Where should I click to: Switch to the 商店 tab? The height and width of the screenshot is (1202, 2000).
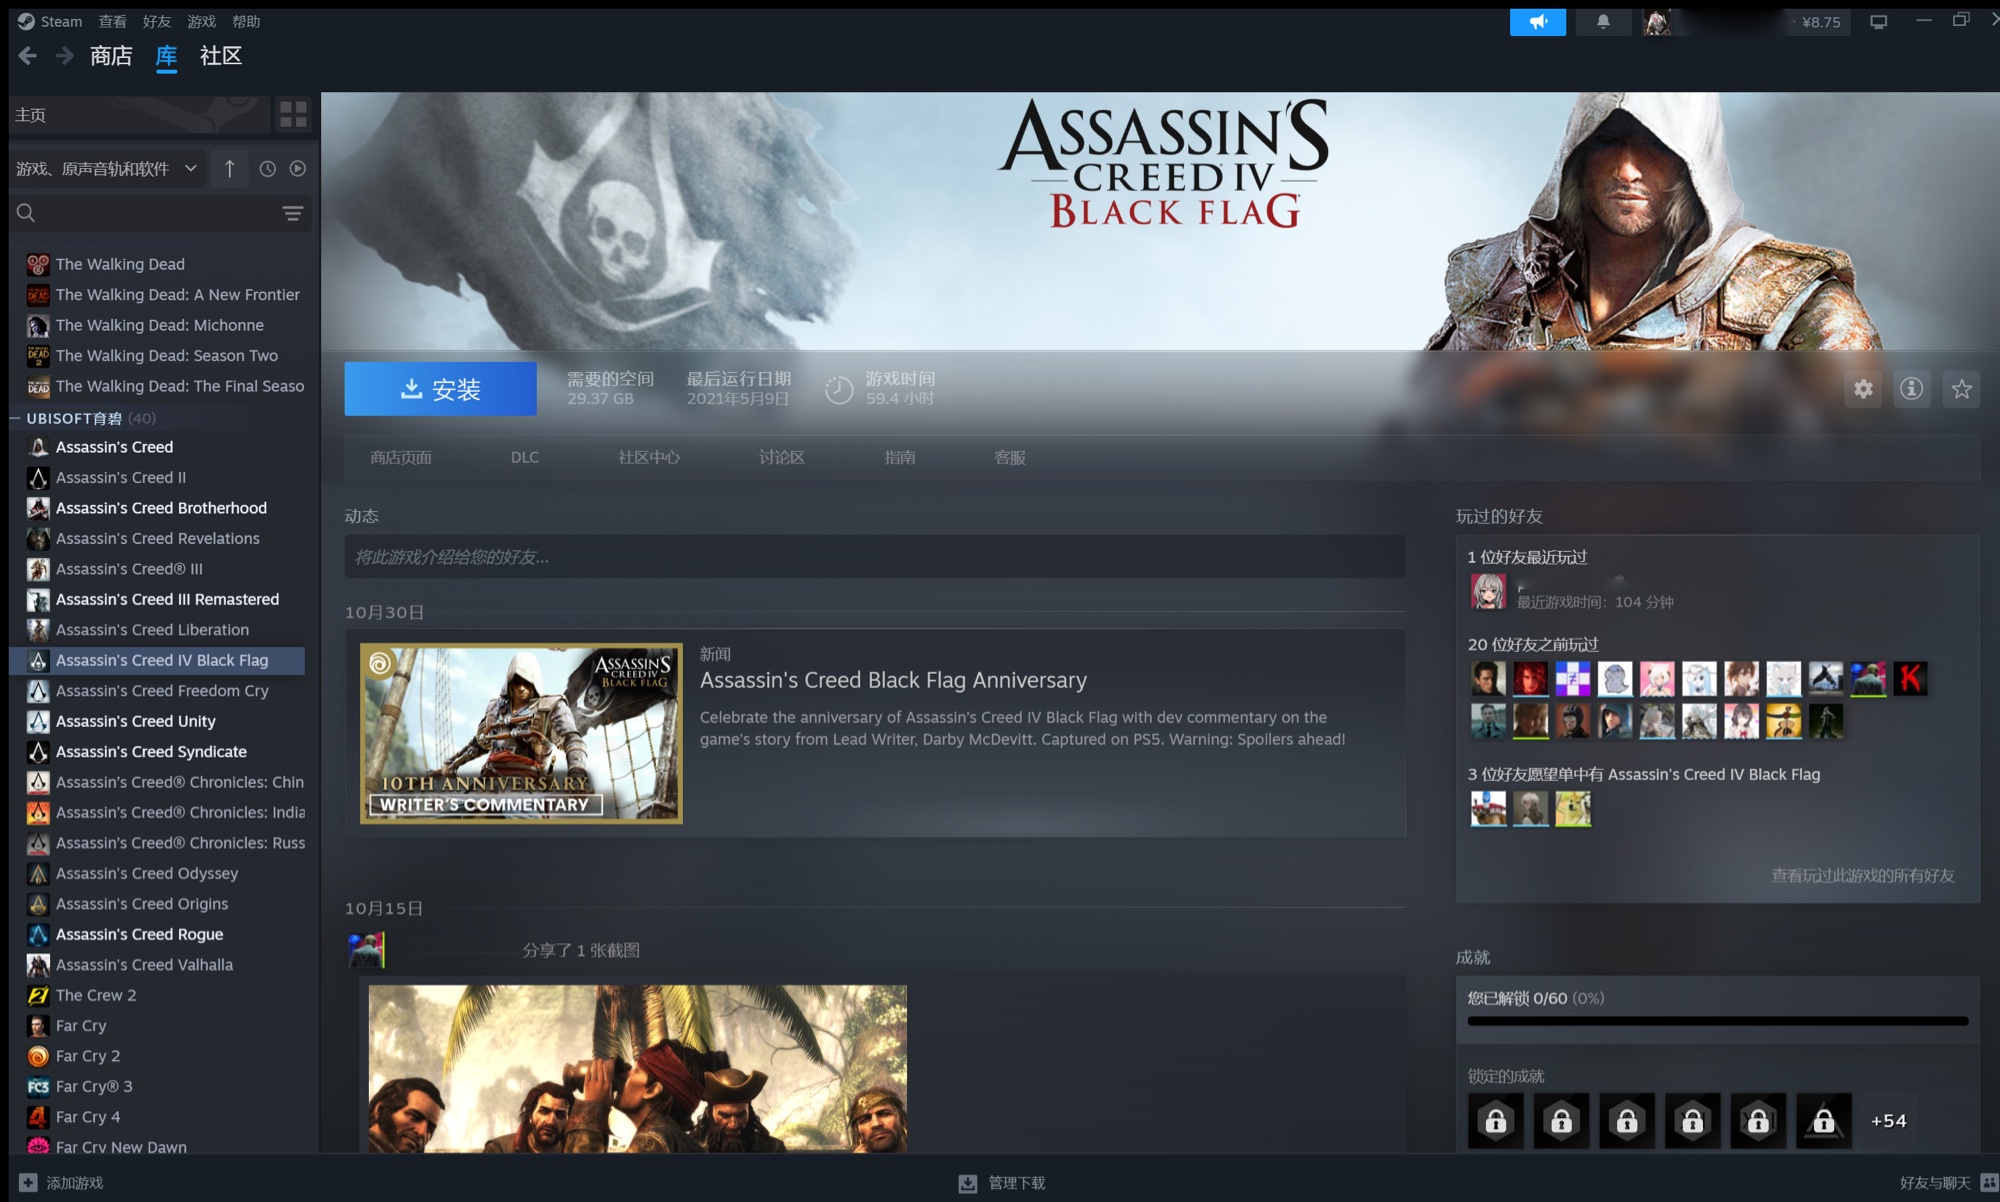(111, 56)
